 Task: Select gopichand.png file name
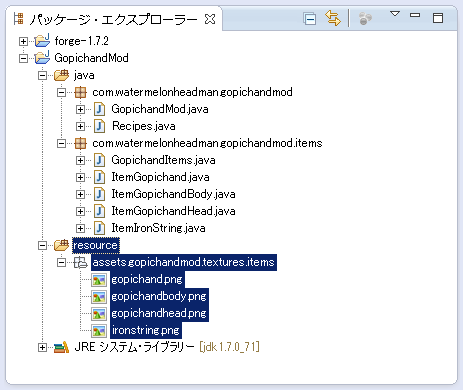(x=147, y=279)
